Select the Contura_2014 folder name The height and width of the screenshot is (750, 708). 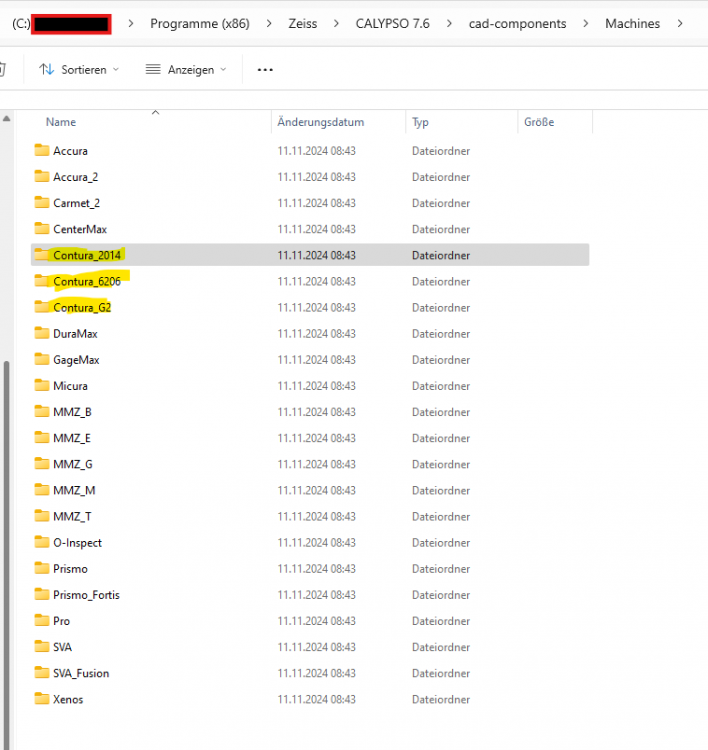coord(87,255)
